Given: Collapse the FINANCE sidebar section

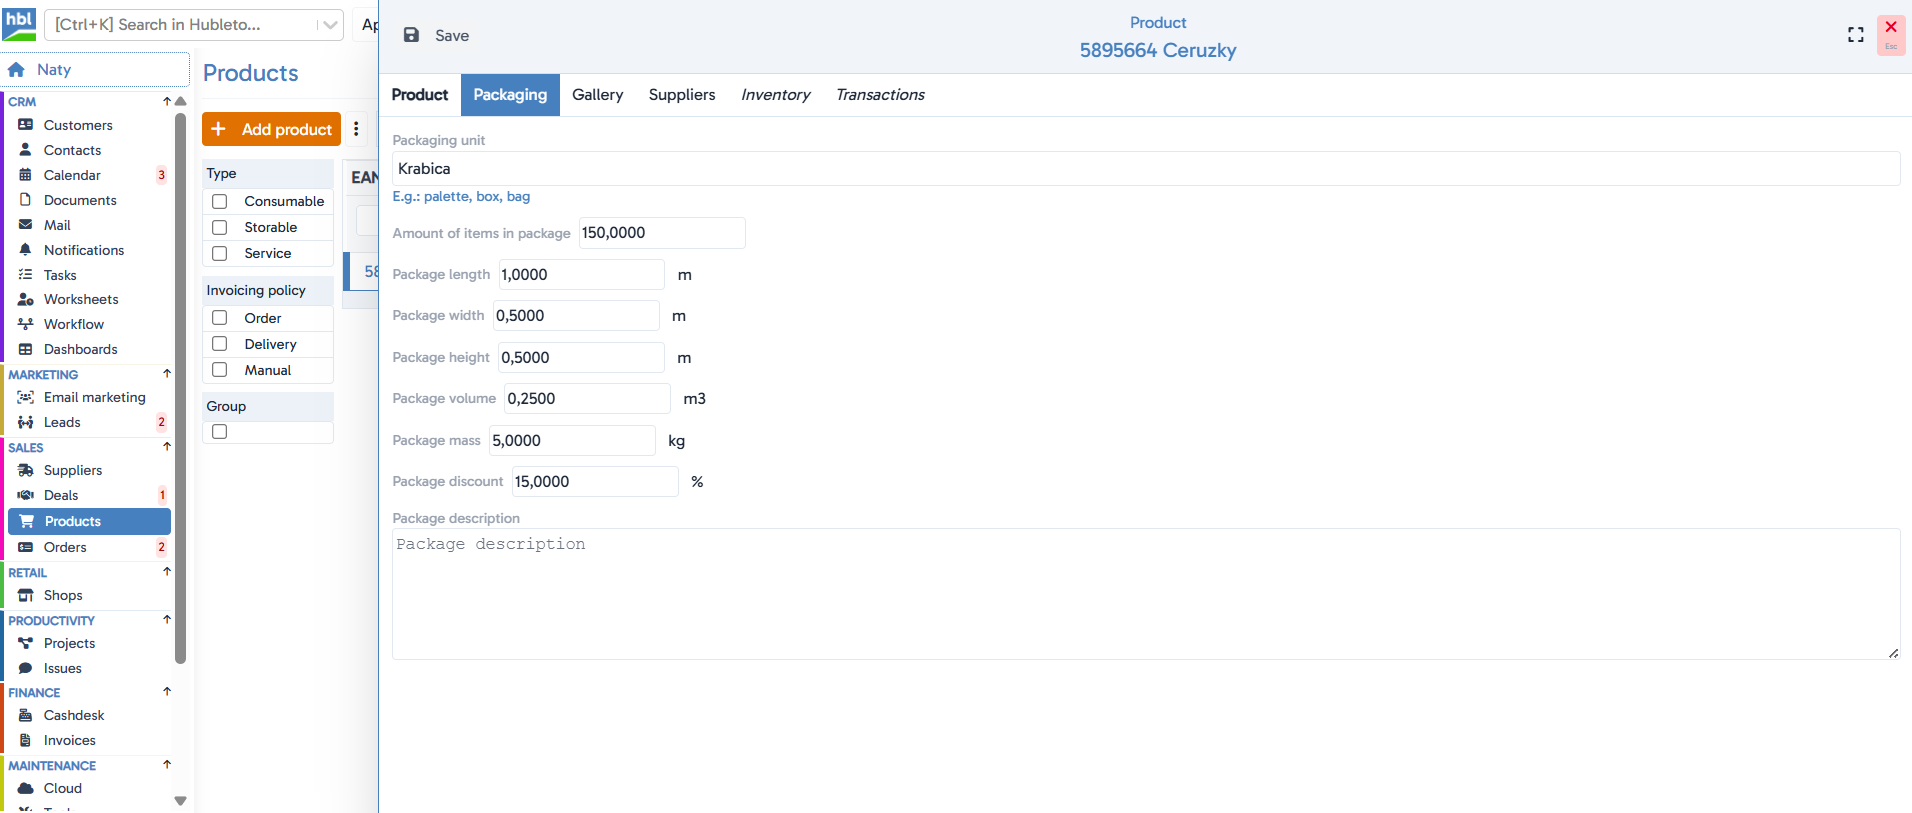Looking at the screenshot, I should point(167,692).
